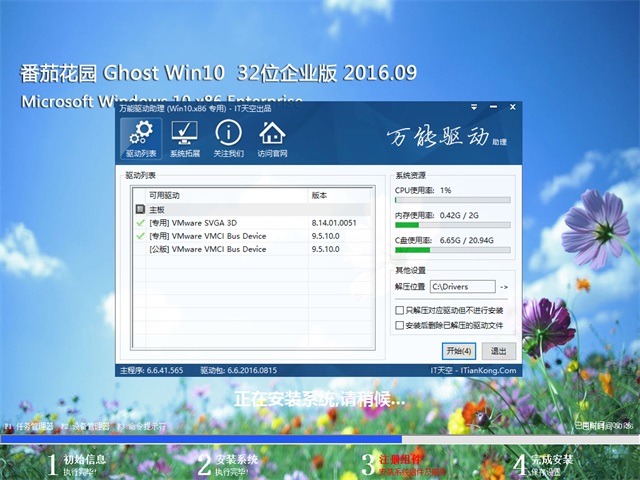Enable 安装后删除已解压的驱动文件 checkbox
Screen dimensions: 640x480
click(x=400, y=325)
